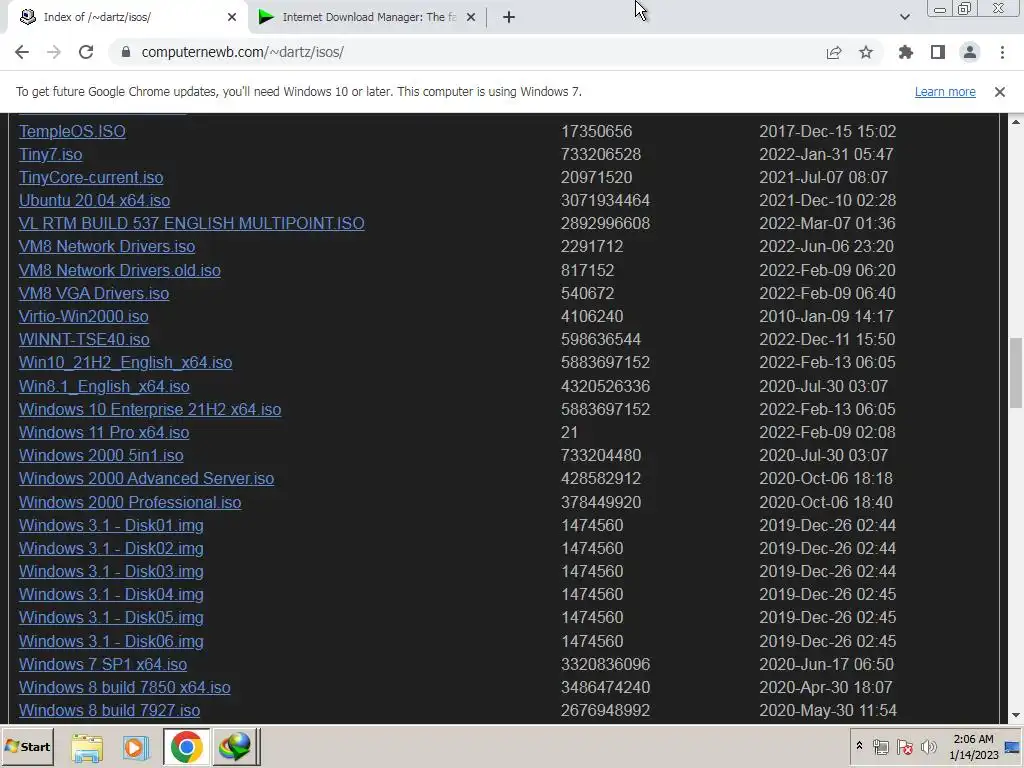This screenshot has width=1024, height=768.
Task: Open Windows 11 Pro x64.iso link
Action: 104,432
